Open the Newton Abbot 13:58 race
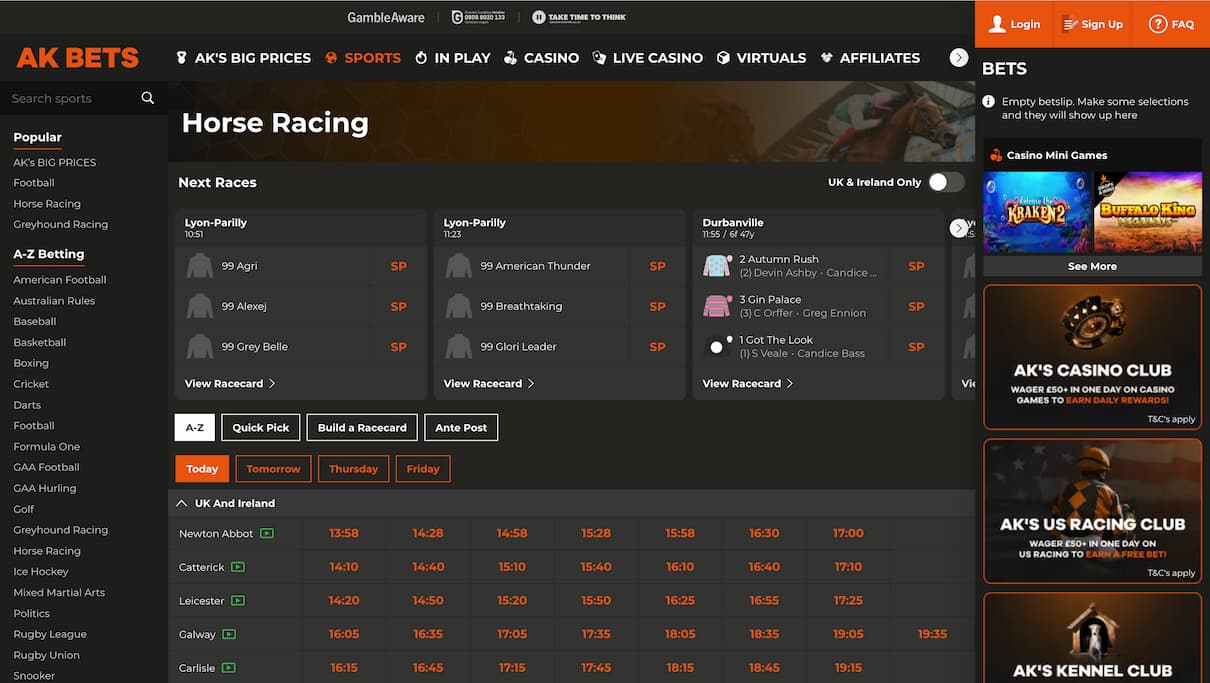Screen dimensions: 1210x683 click(x=344, y=533)
